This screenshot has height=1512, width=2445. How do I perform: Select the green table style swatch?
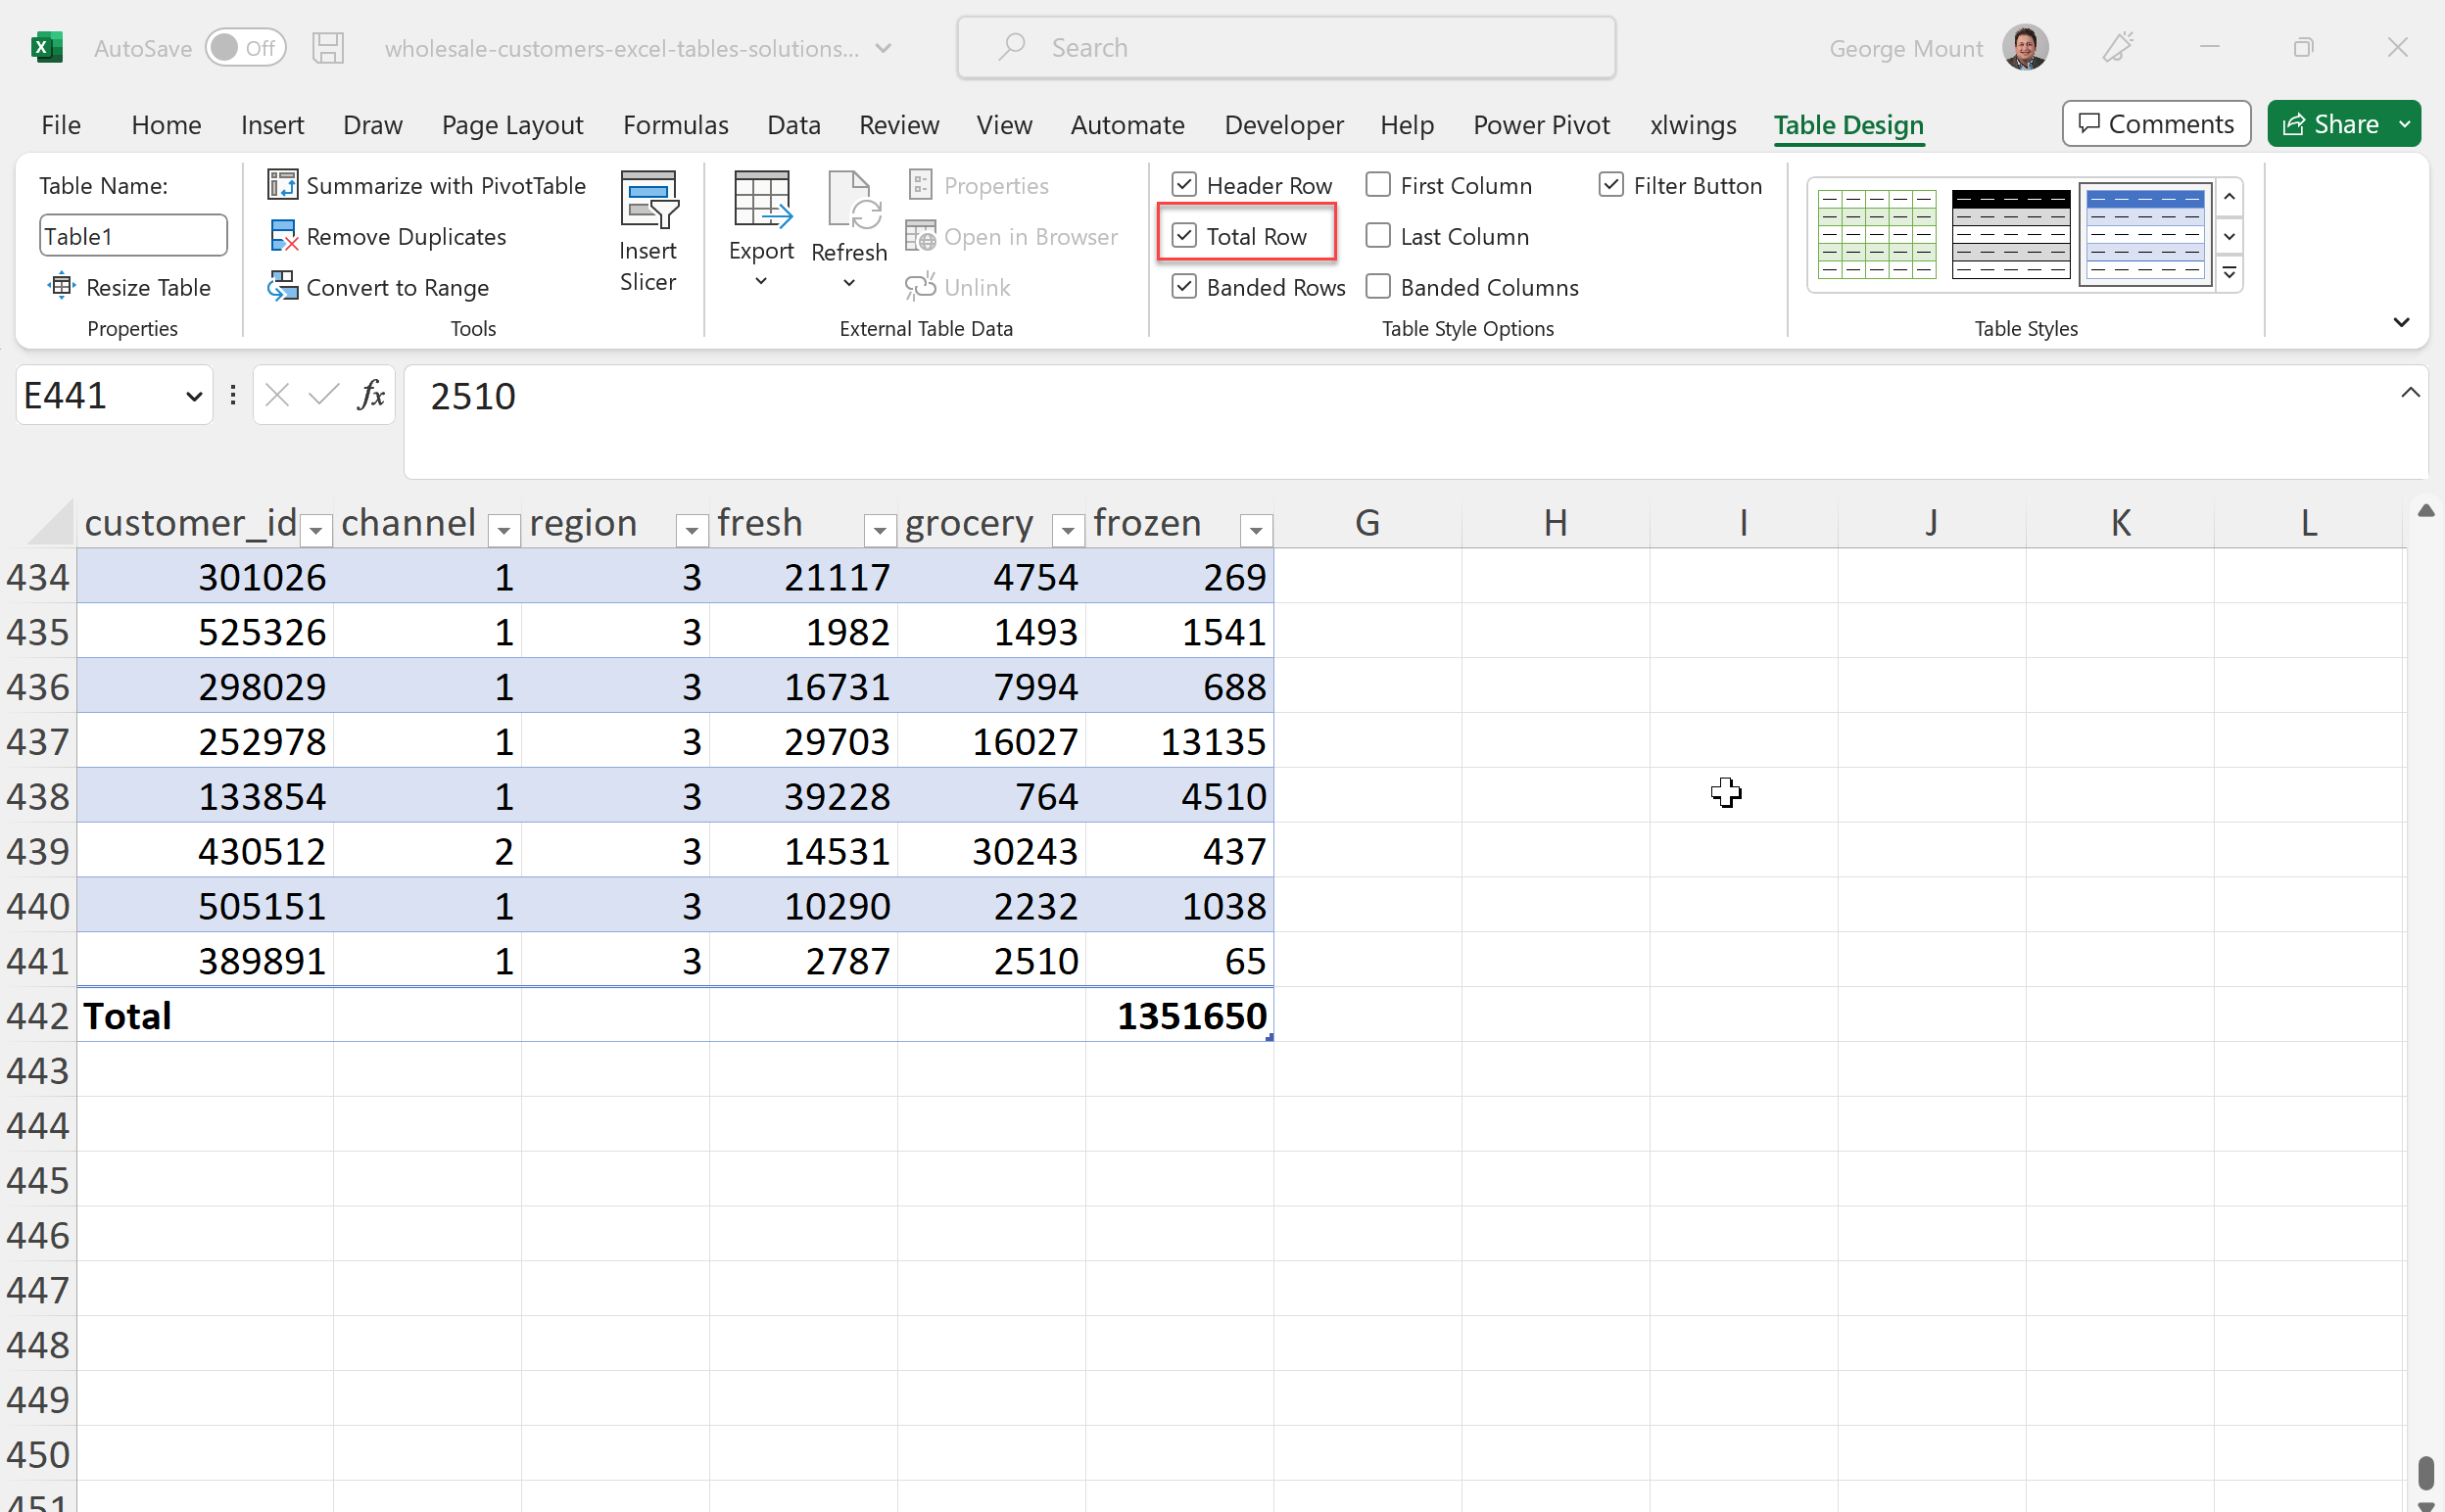(x=1876, y=234)
